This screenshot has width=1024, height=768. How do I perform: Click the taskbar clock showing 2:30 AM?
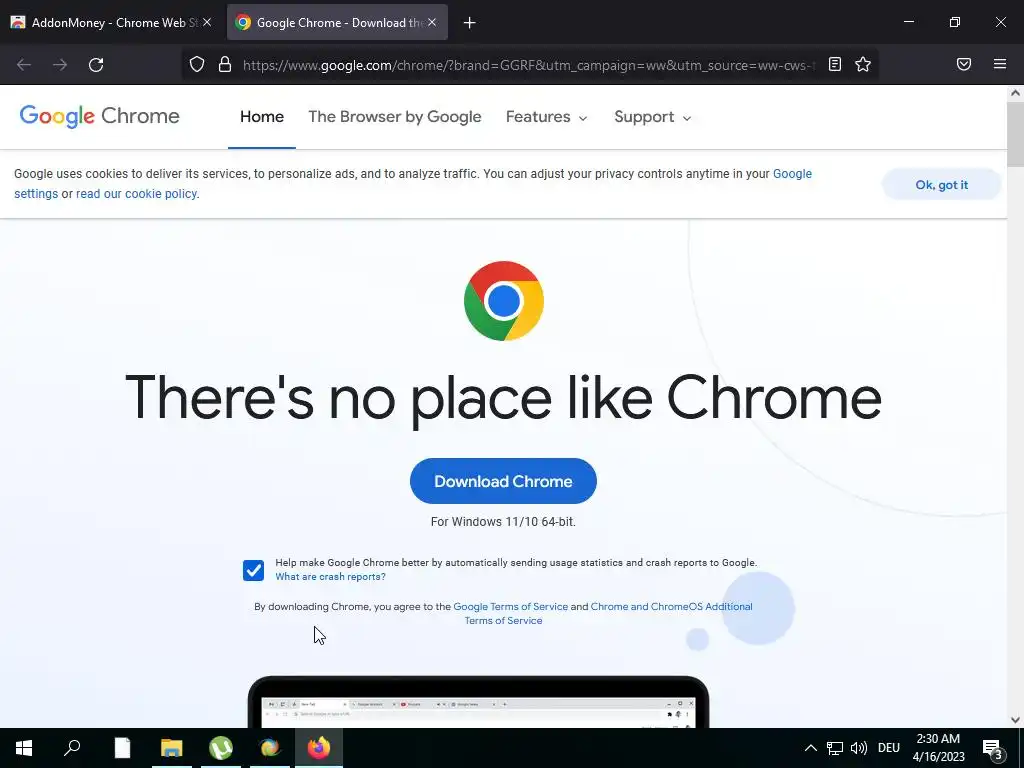pos(938,748)
